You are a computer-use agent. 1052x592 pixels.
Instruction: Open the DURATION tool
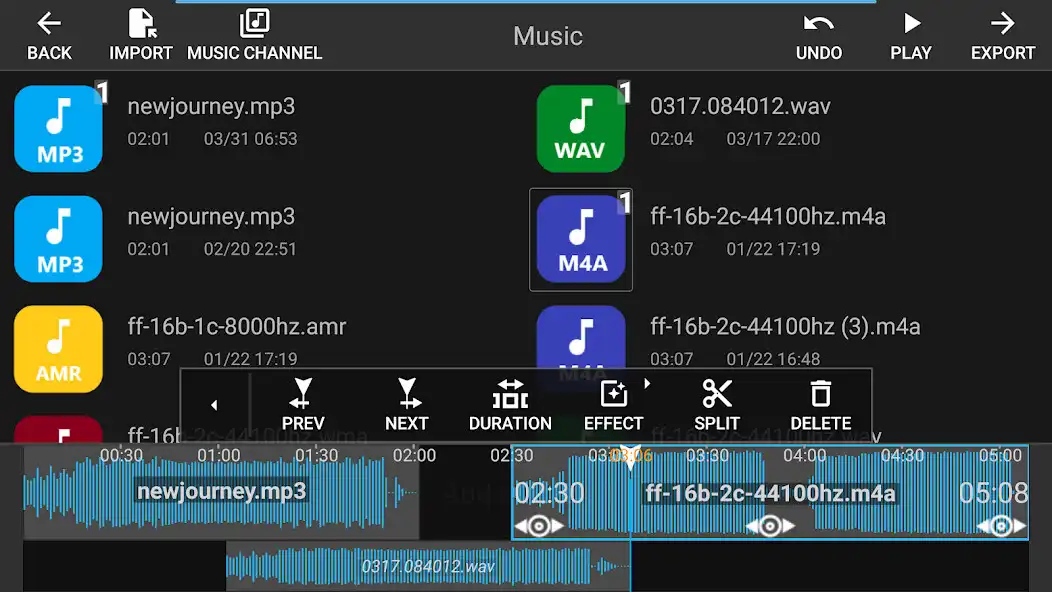pyautogui.click(x=510, y=405)
